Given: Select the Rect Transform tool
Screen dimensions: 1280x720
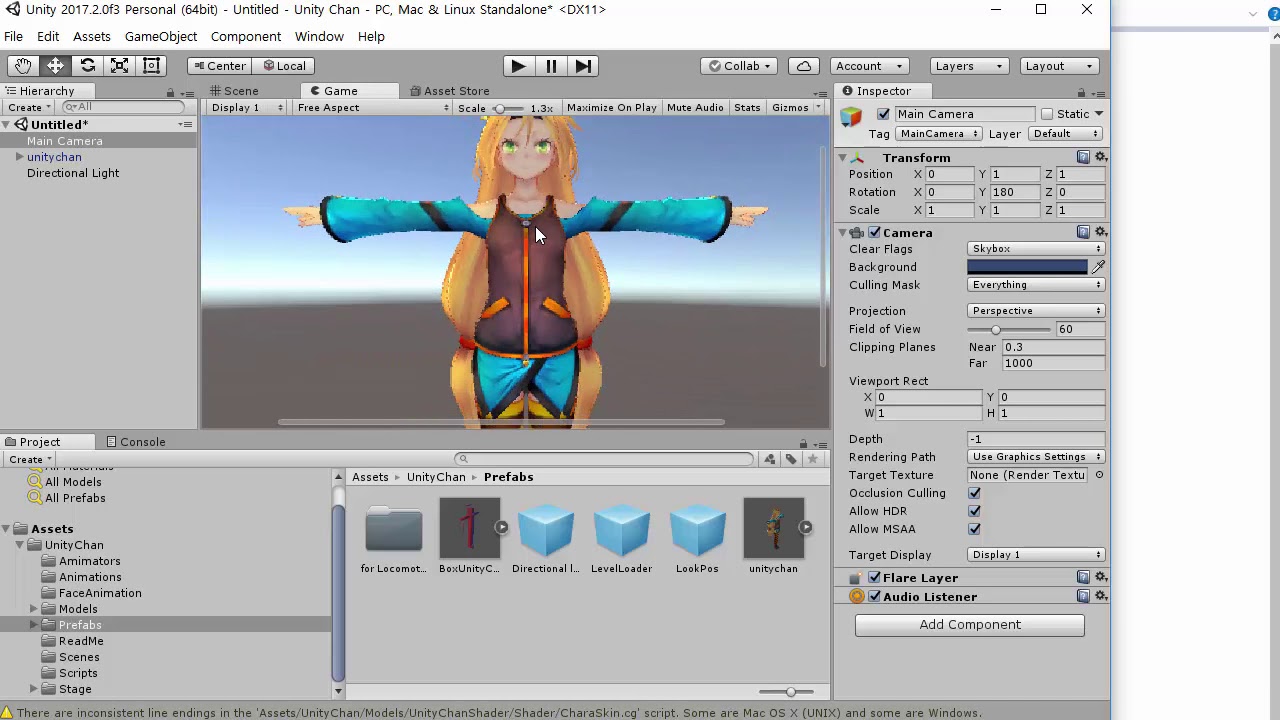Looking at the screenshot, I should click(x=151, y=66).
